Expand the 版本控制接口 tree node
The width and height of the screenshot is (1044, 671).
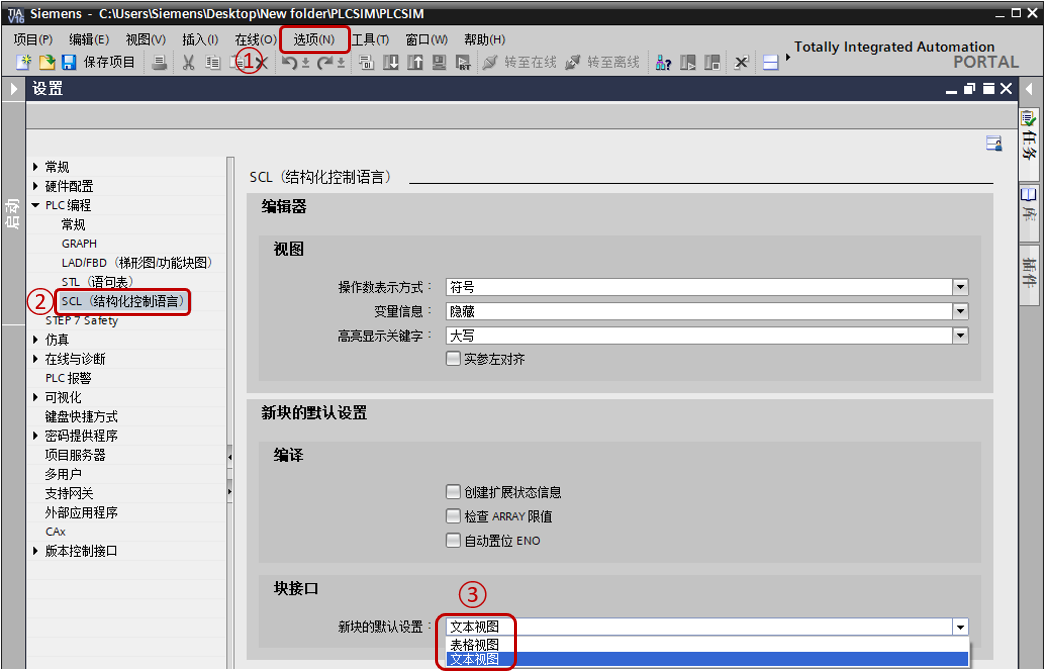[35, 551]
